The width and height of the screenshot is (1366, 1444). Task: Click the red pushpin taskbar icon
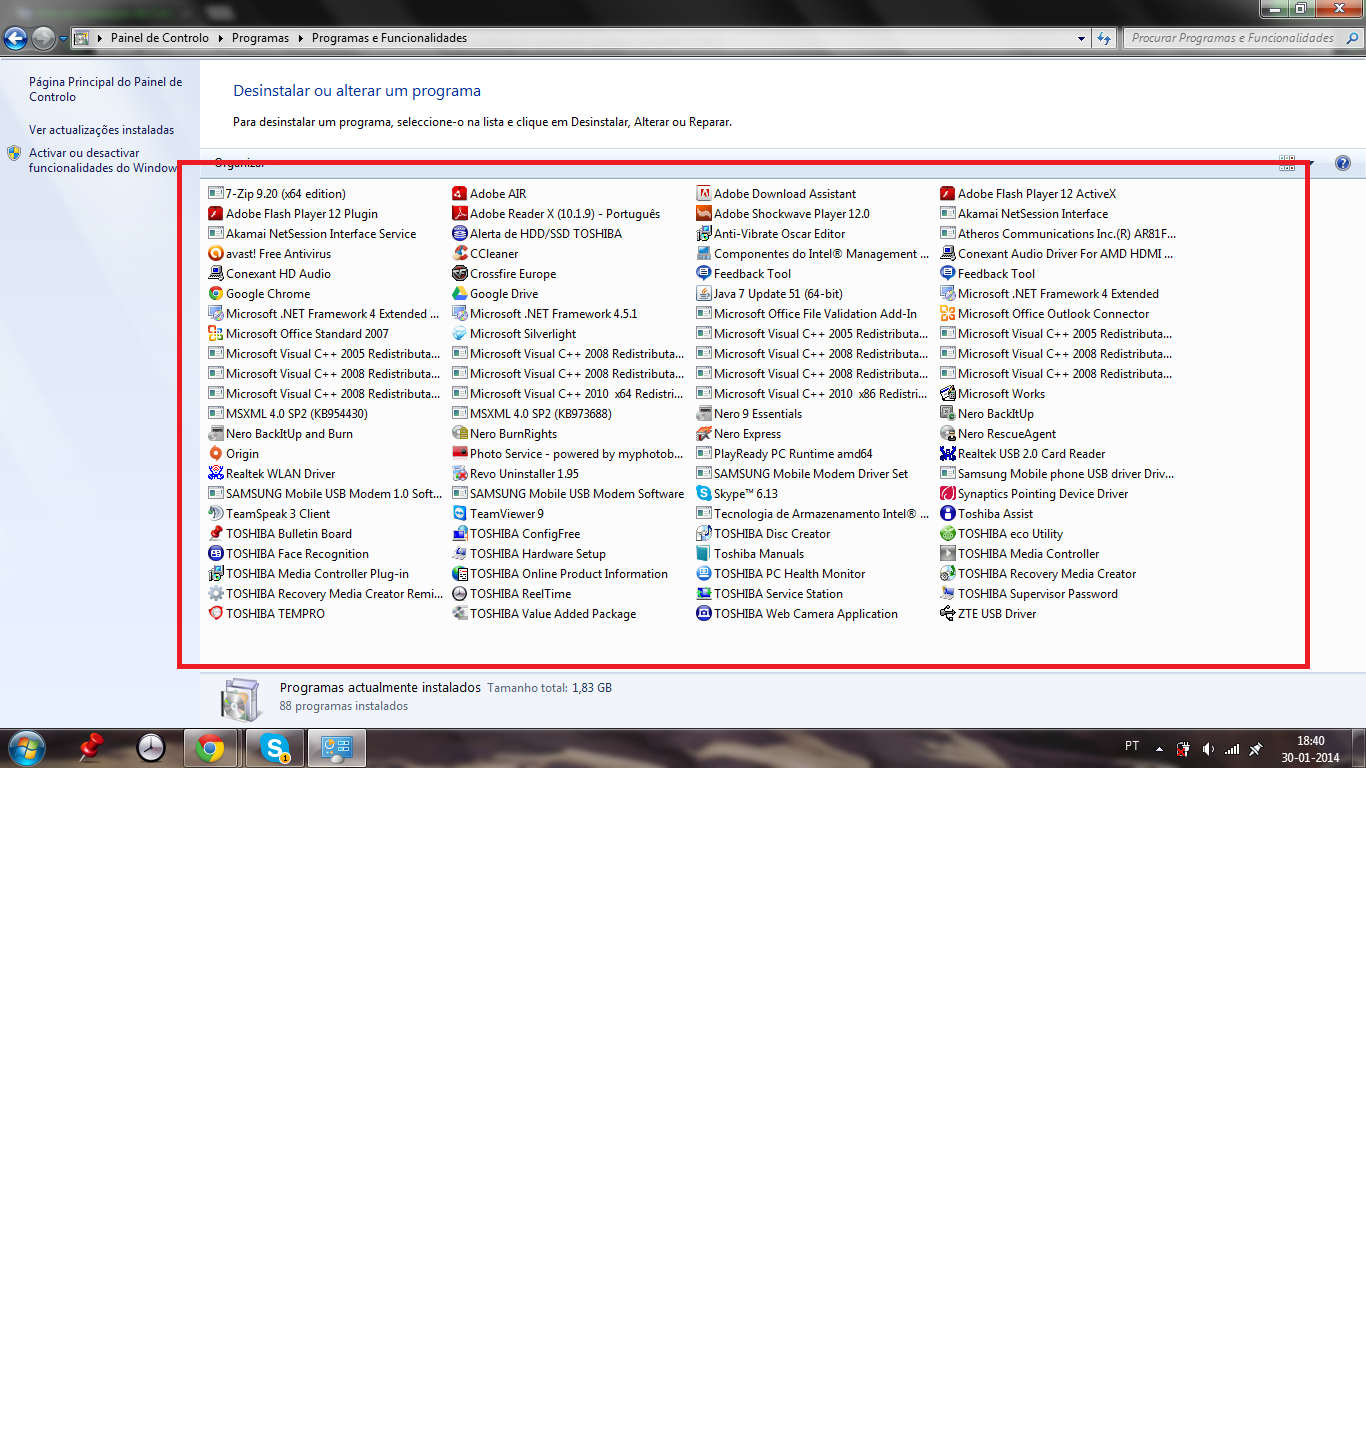(91, 747)
